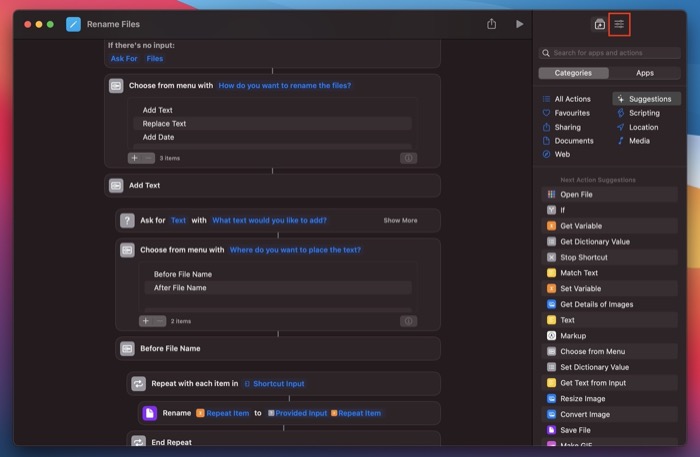Select the Add Date menu row
The width and height of the screenshot is (700, 457).
[x=272, y=137]
